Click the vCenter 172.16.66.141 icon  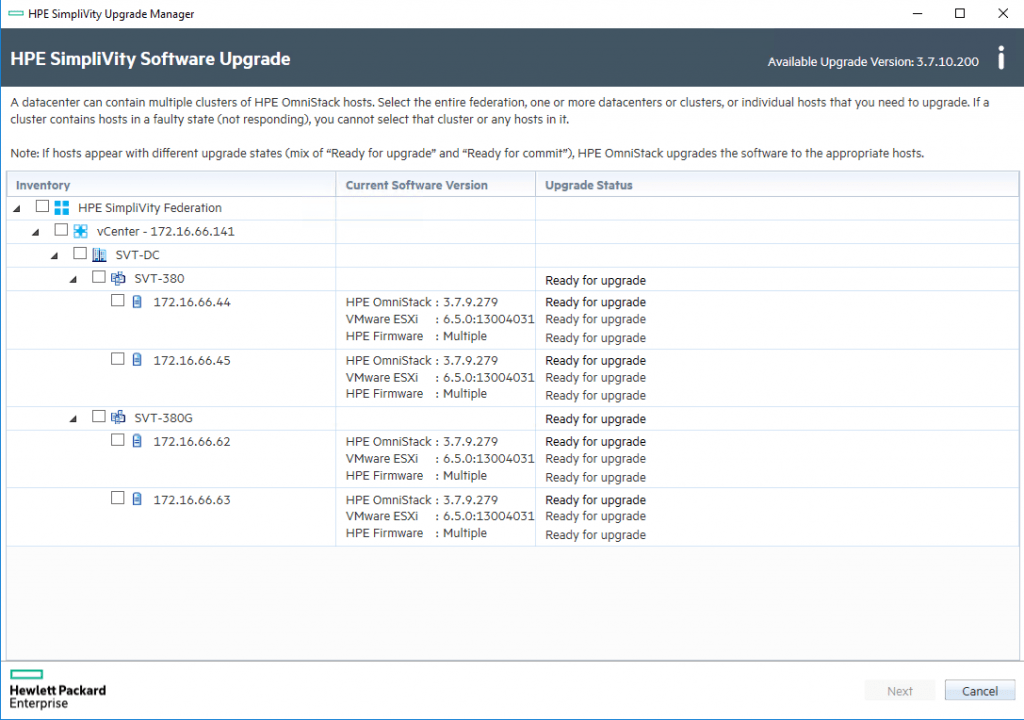pos(81,231)
